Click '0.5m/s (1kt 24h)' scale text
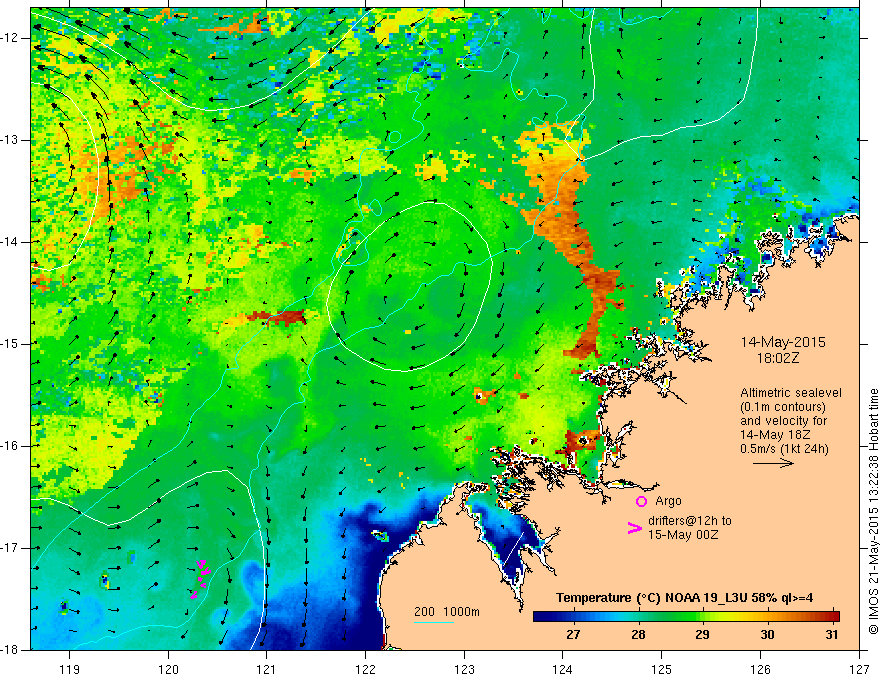The image size is (880, 680). [x=784, y=449]
